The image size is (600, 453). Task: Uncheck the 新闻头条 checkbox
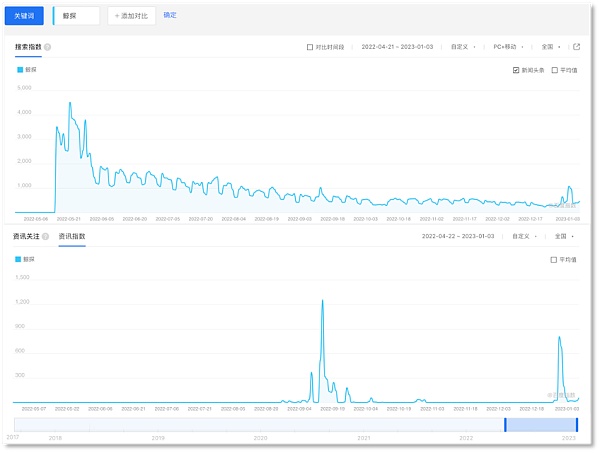pyautogui.click(x=516, y=70)
